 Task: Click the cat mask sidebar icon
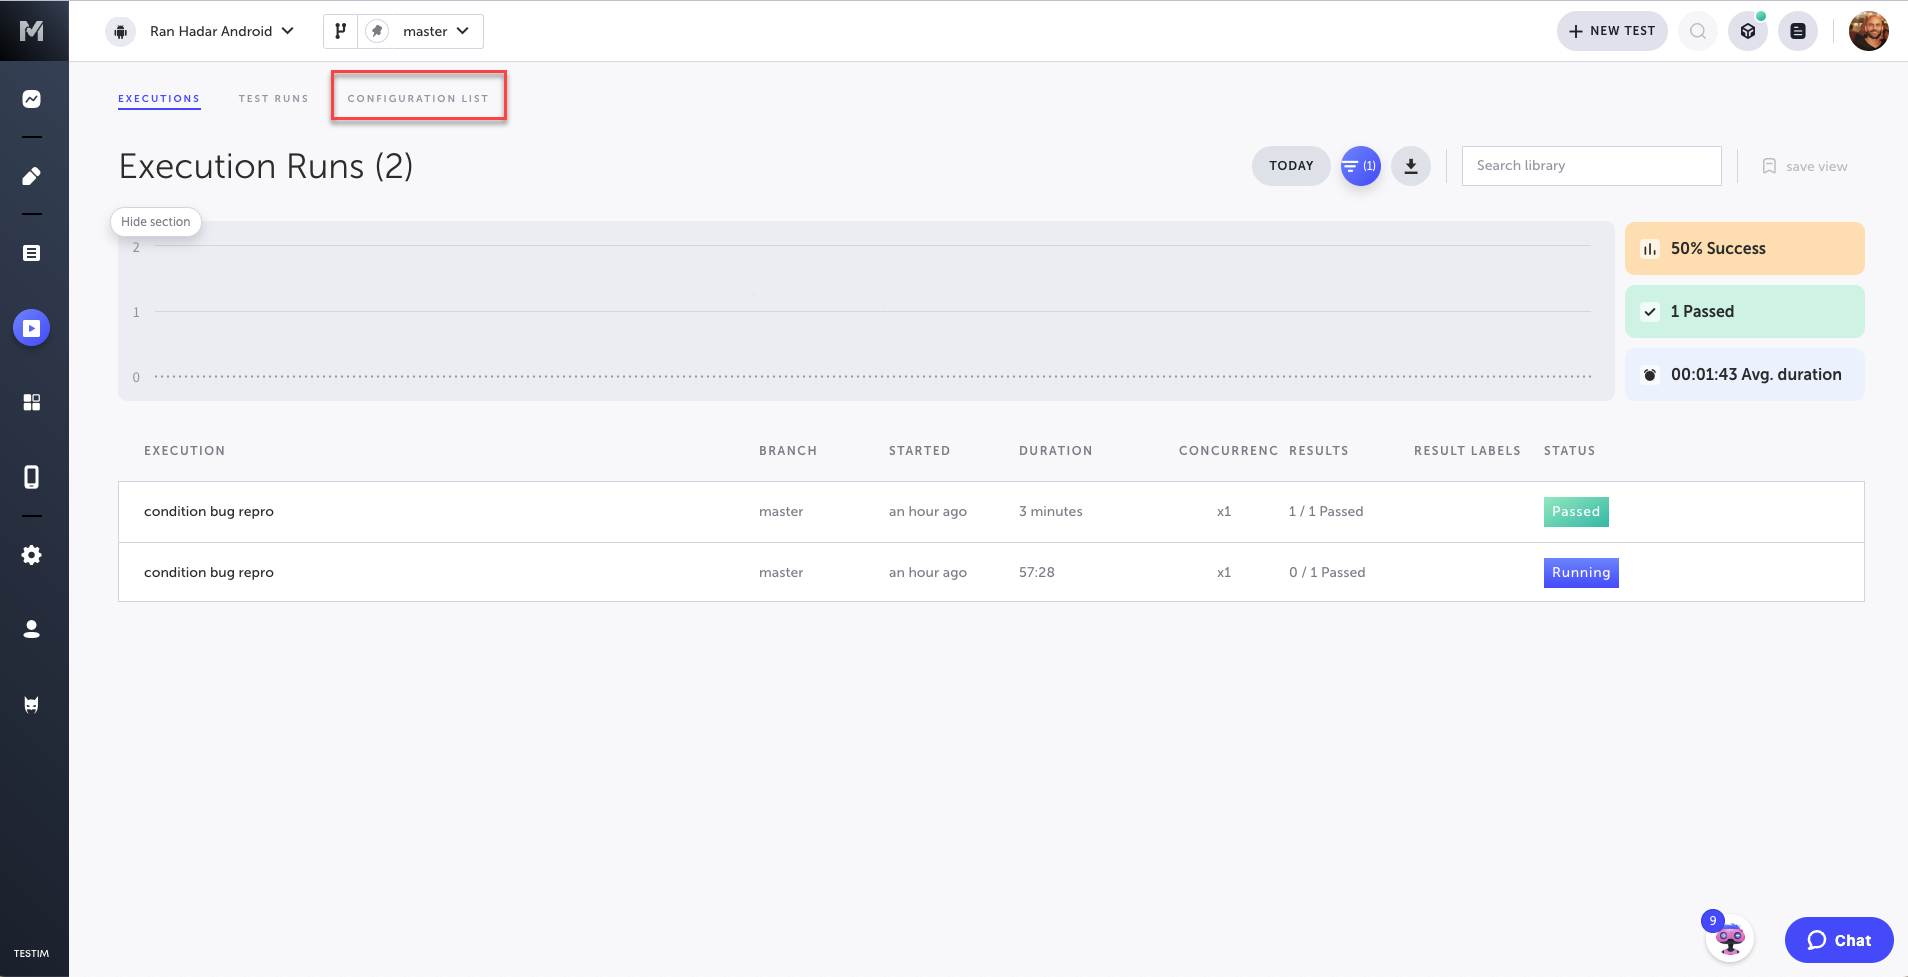click(32, 705)
